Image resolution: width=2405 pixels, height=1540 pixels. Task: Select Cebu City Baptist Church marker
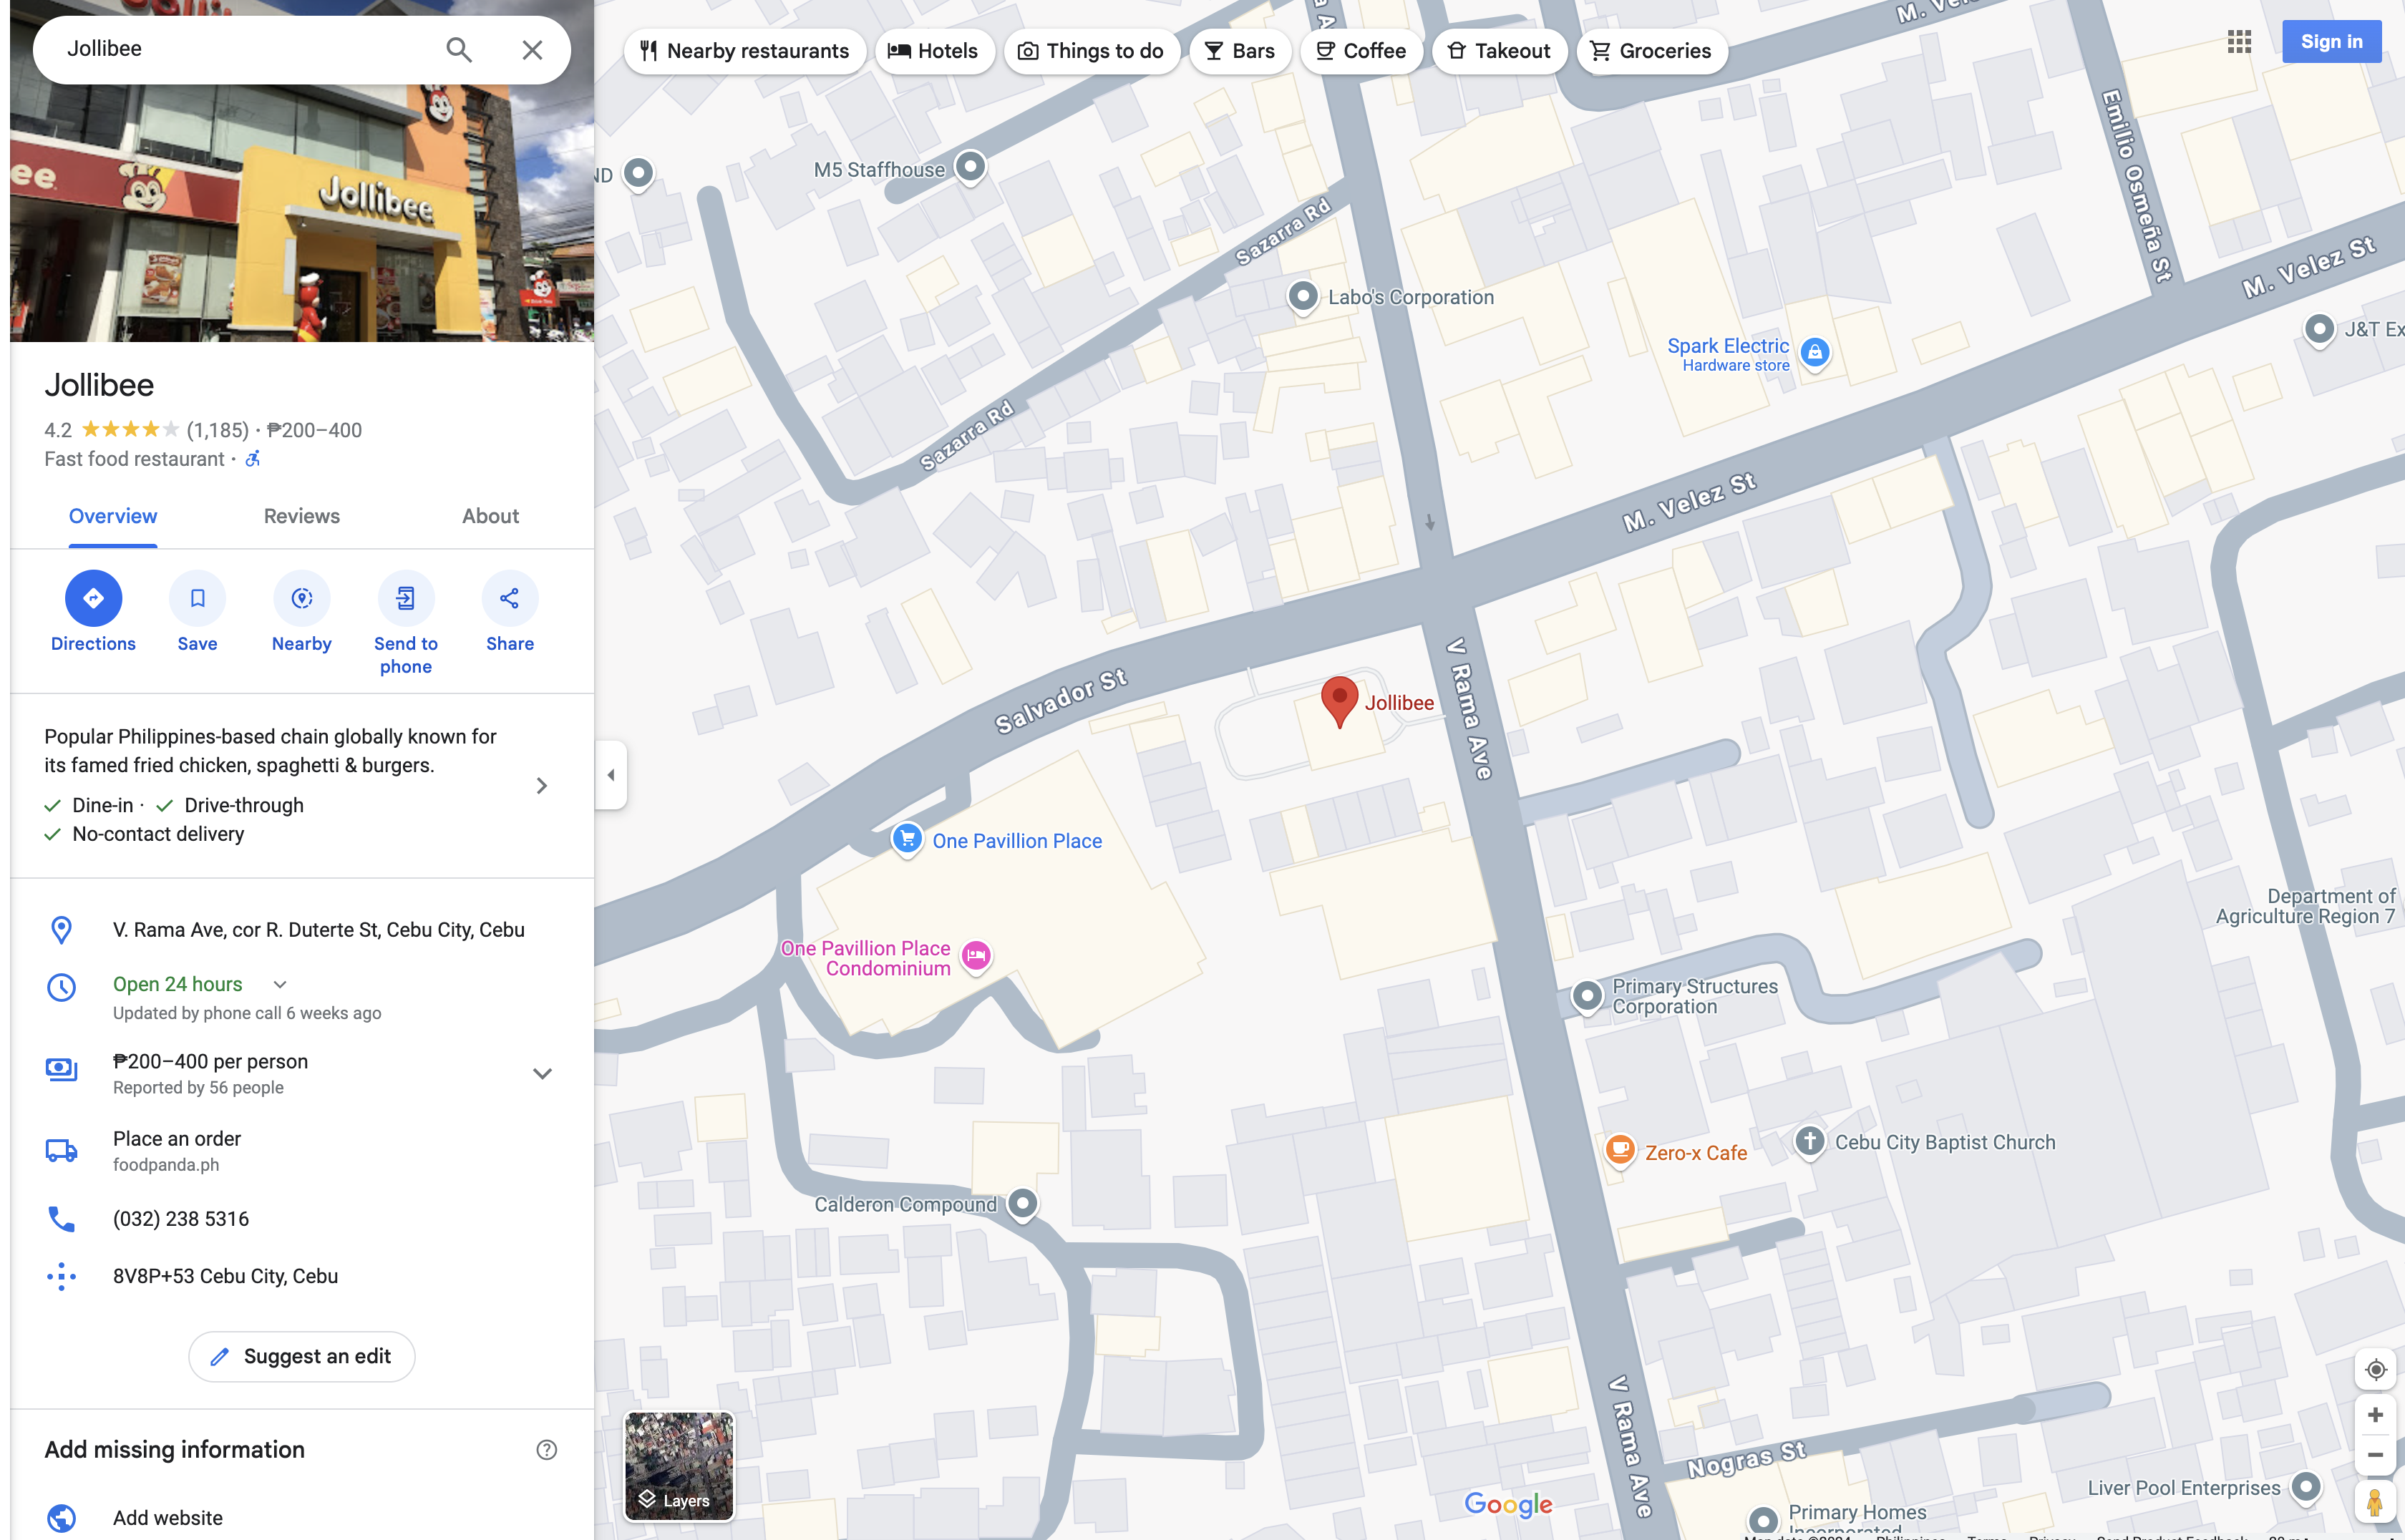click(x=1810, y=1141)
